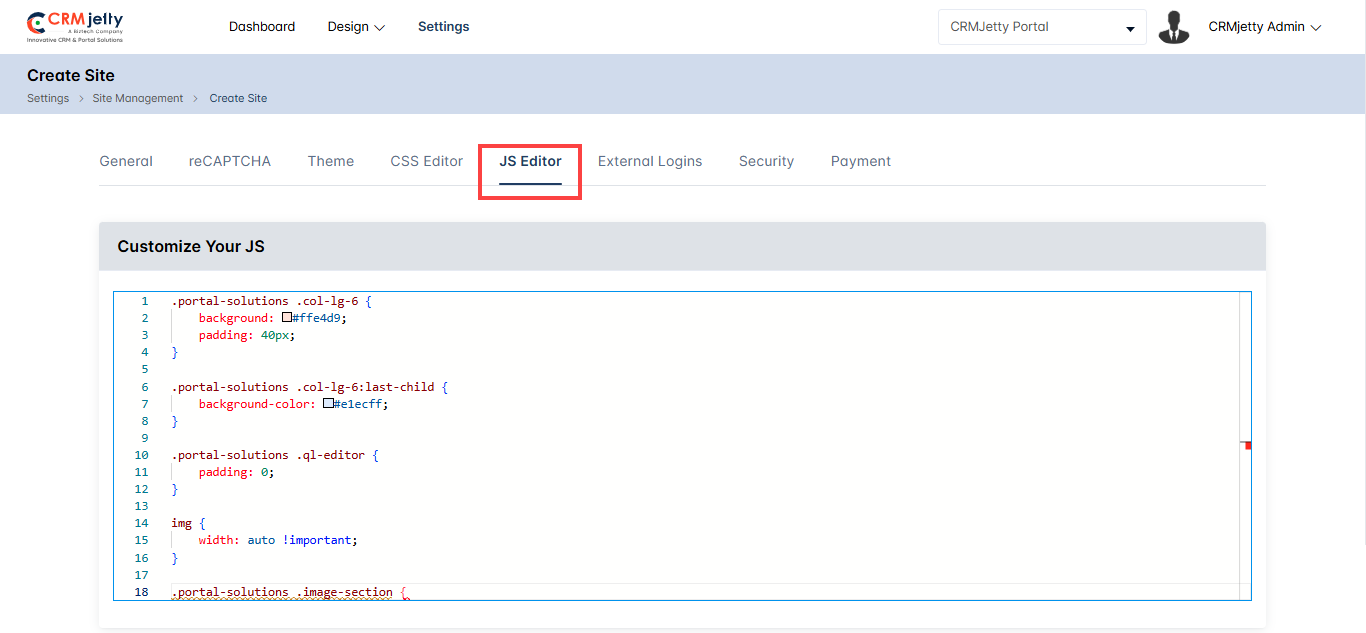The height and width of the screenshot is (633, 1366).
Task: Open the Payment tab
Action: coord(860,161)
